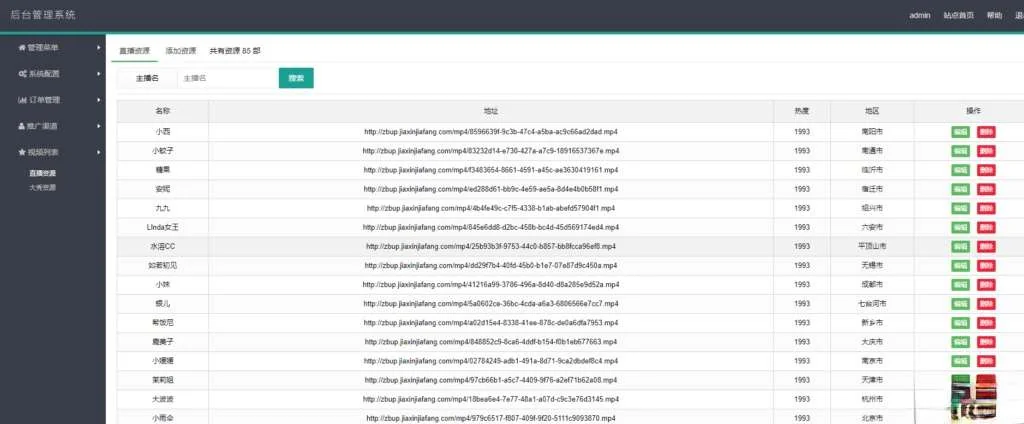This screenshot has width=1024, height=424.
Task: Click the chart icon beside 订单管理
Action: point(22,100)
